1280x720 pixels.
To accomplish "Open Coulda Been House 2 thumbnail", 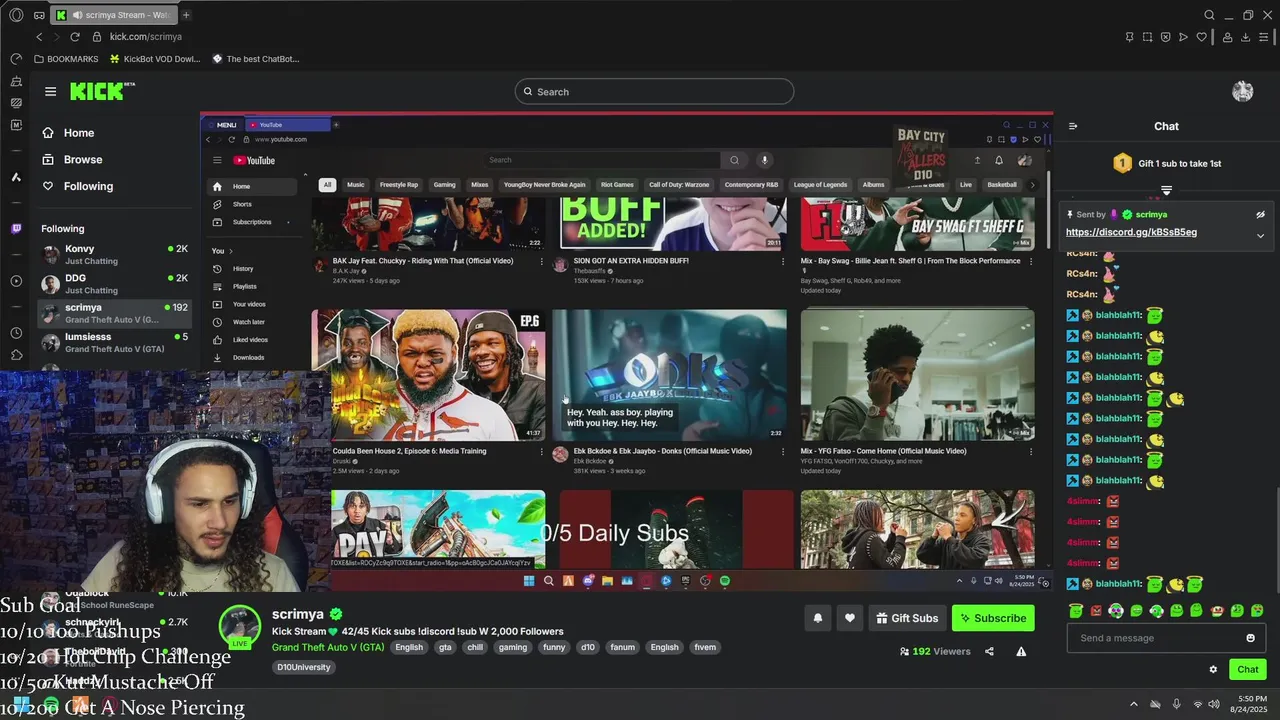I will pyautogui.click(x=428, y=375).
